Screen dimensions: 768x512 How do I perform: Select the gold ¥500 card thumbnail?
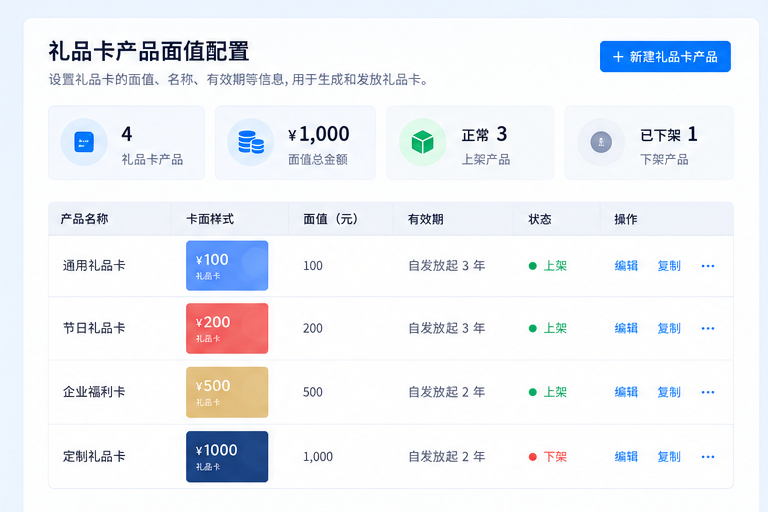point(227,392)
